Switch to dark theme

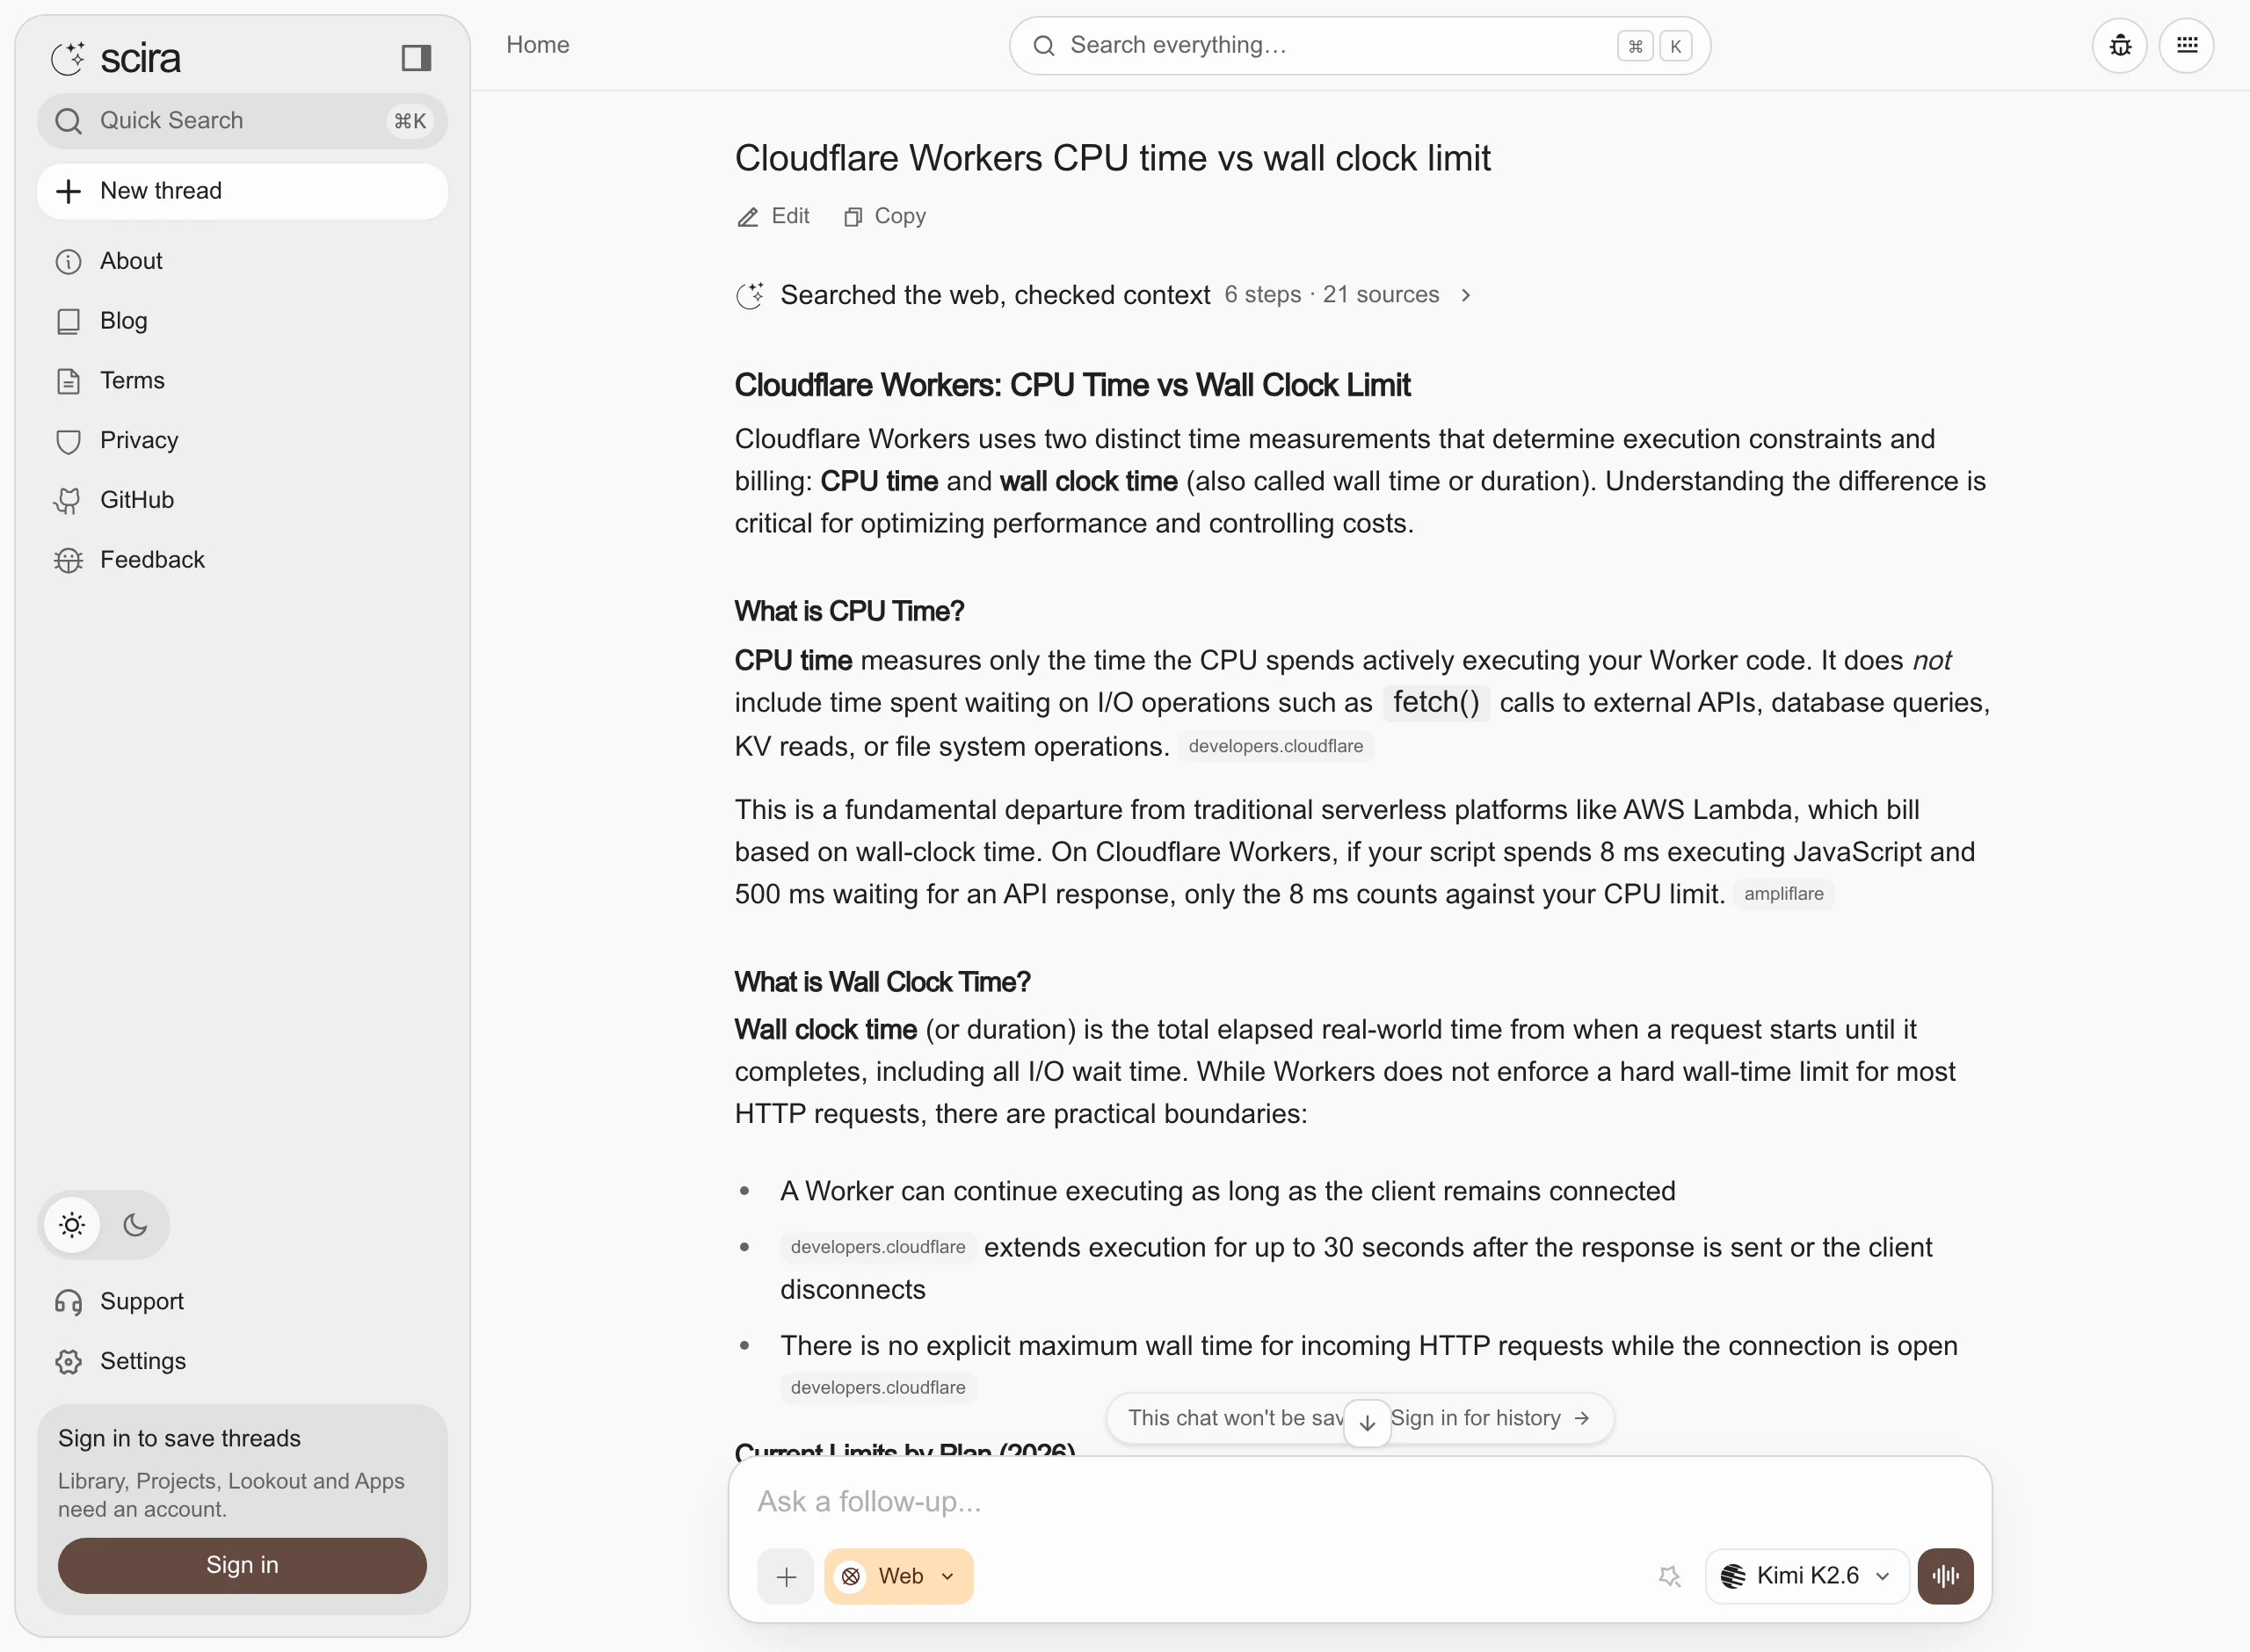(x=135, y=1224)
